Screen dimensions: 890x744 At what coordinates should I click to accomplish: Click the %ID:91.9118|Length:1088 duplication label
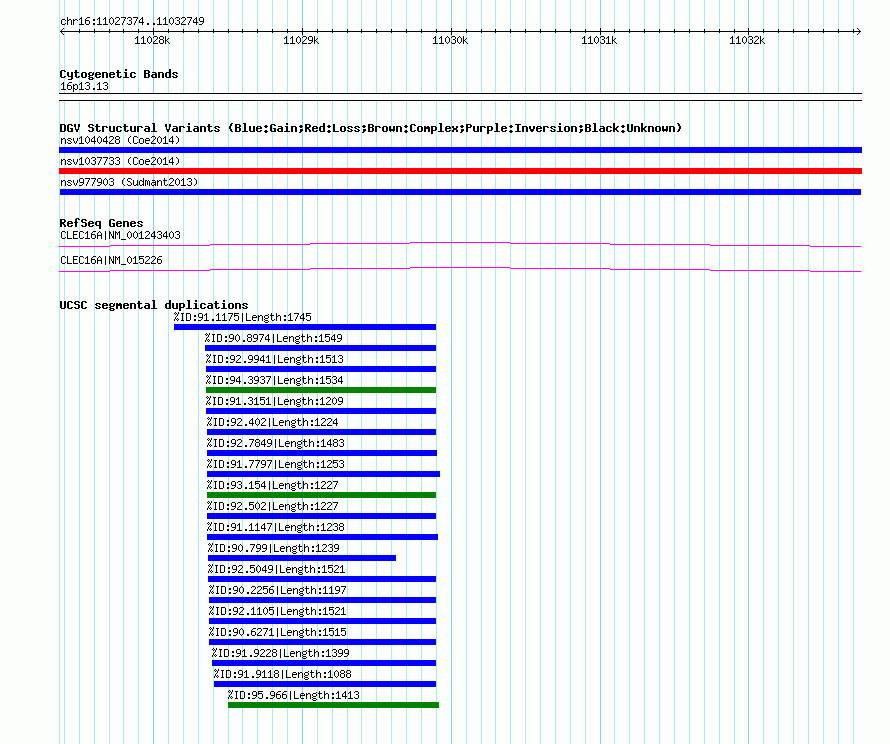click(283, 674)
